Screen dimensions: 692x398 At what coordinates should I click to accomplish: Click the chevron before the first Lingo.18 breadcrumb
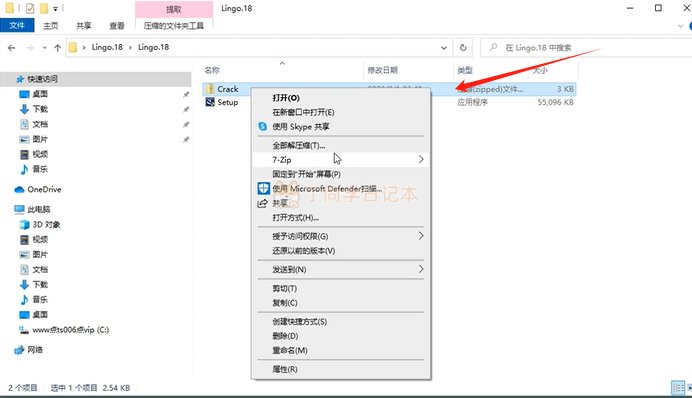[84, 48]
